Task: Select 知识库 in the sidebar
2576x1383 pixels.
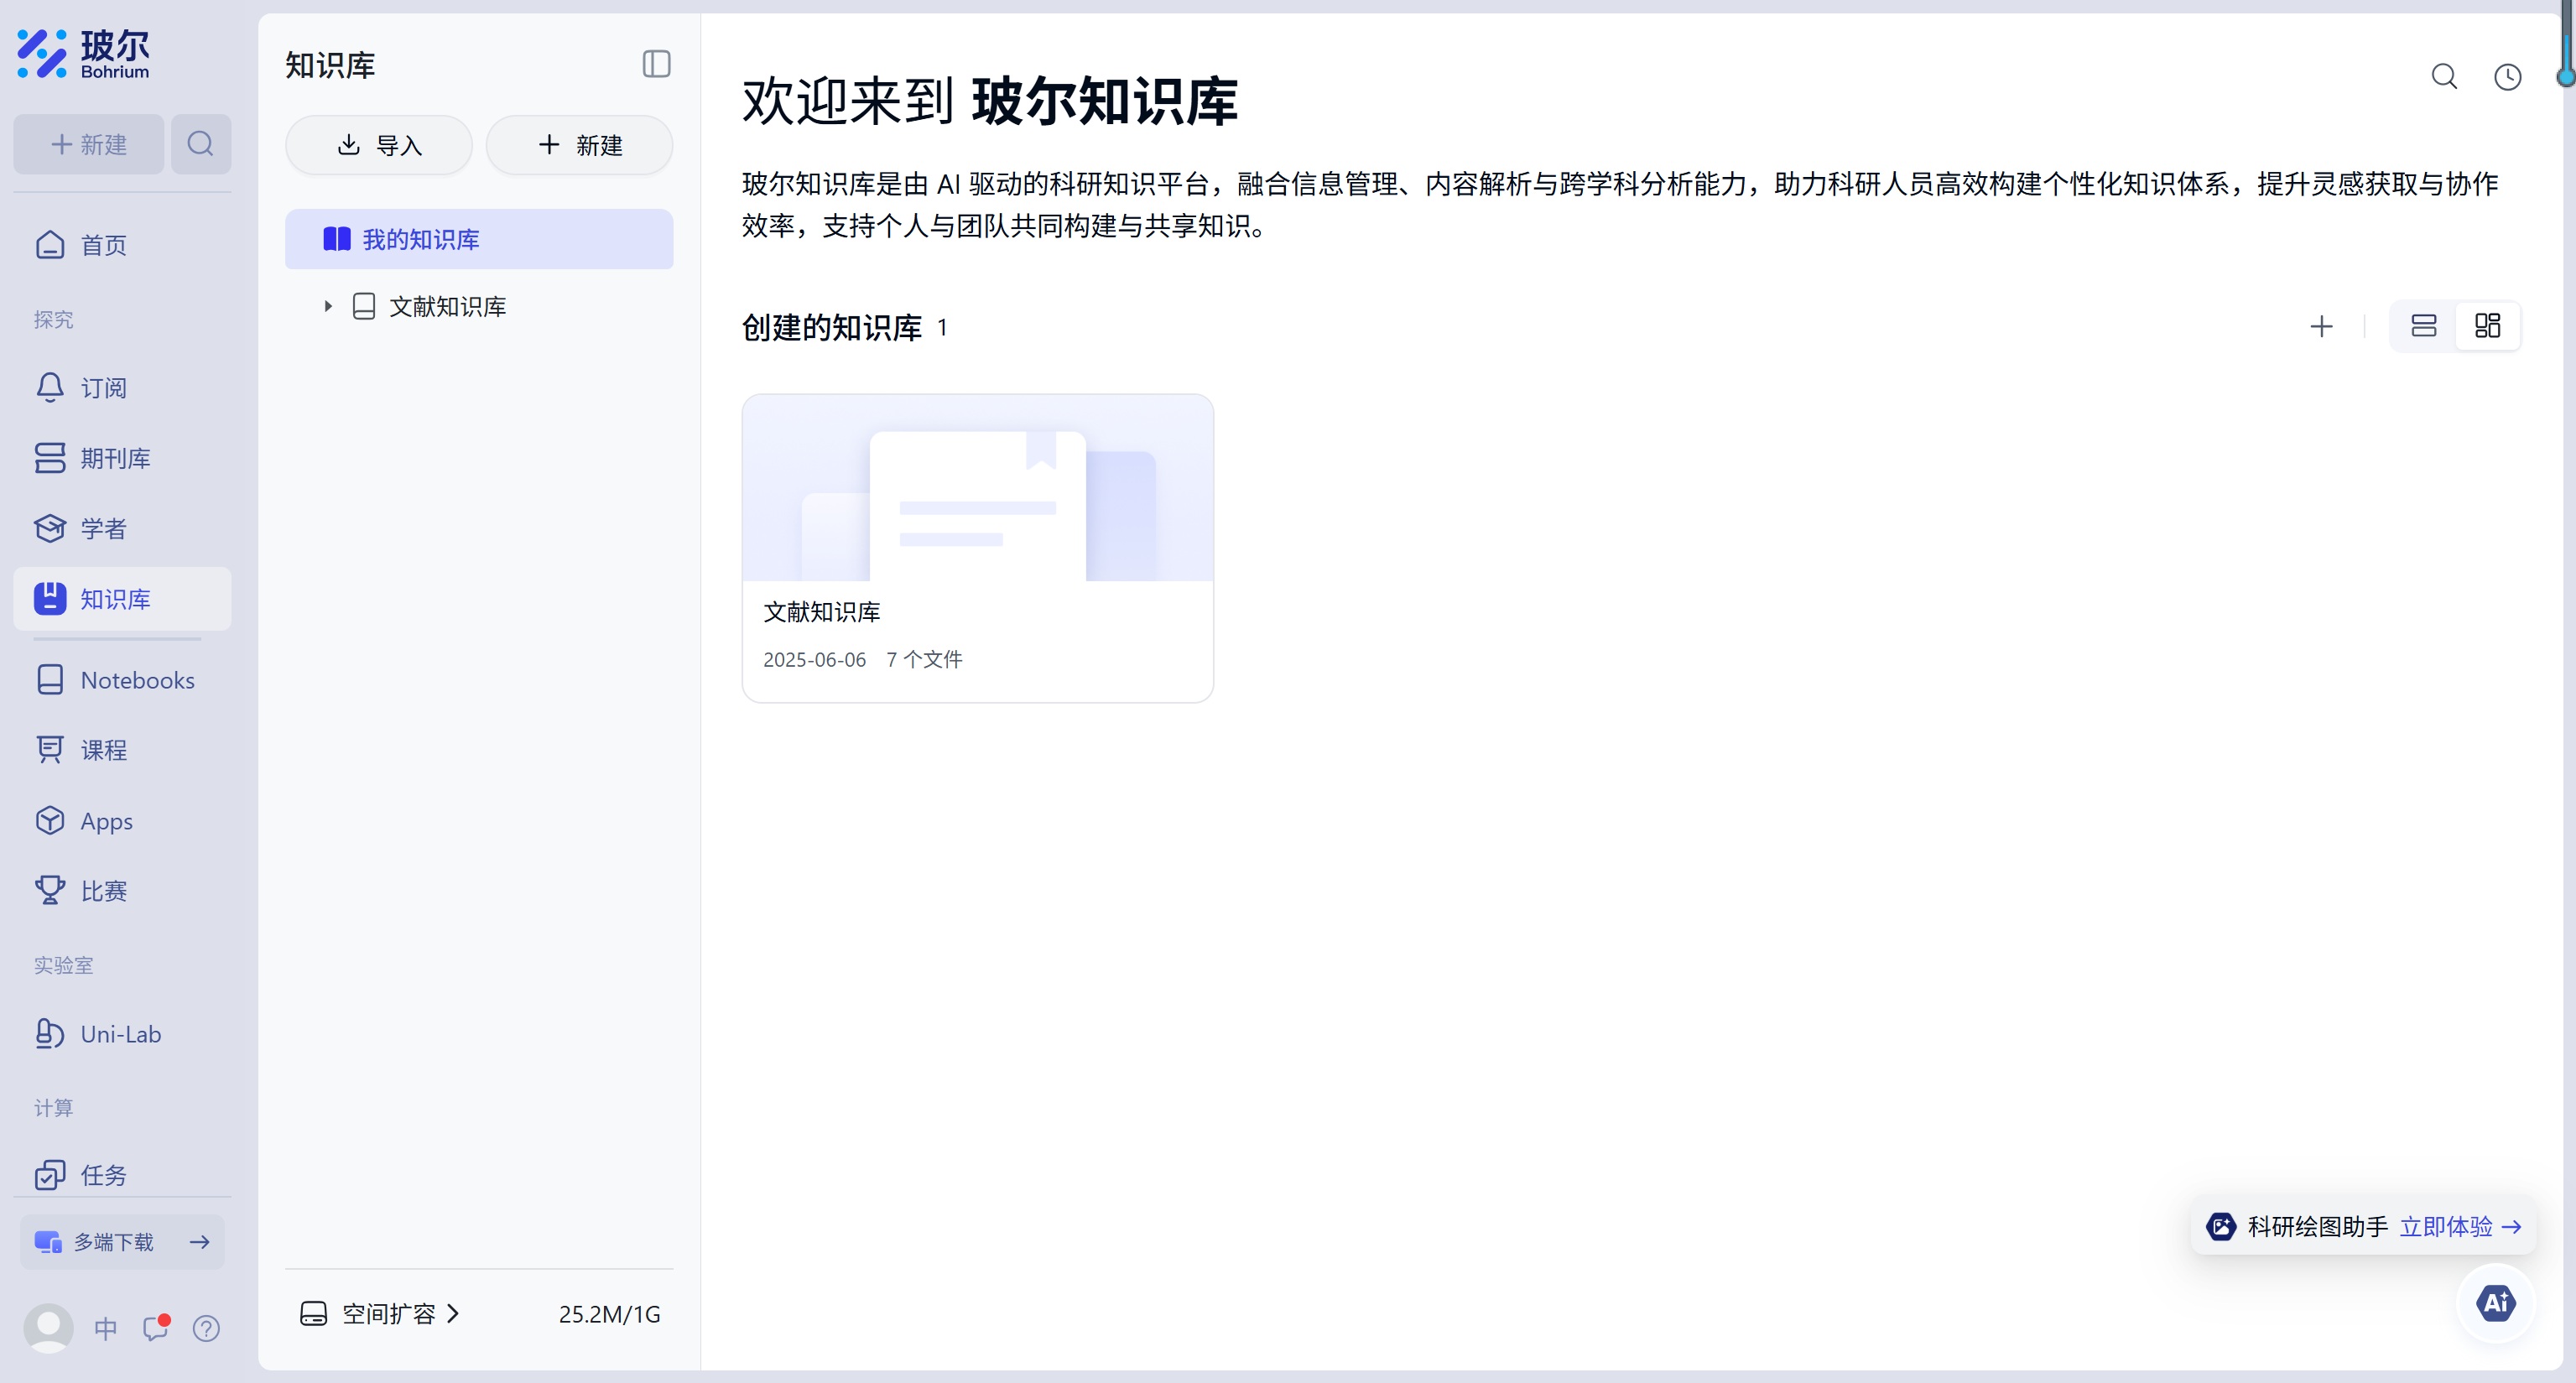Action: click(122, 598)
